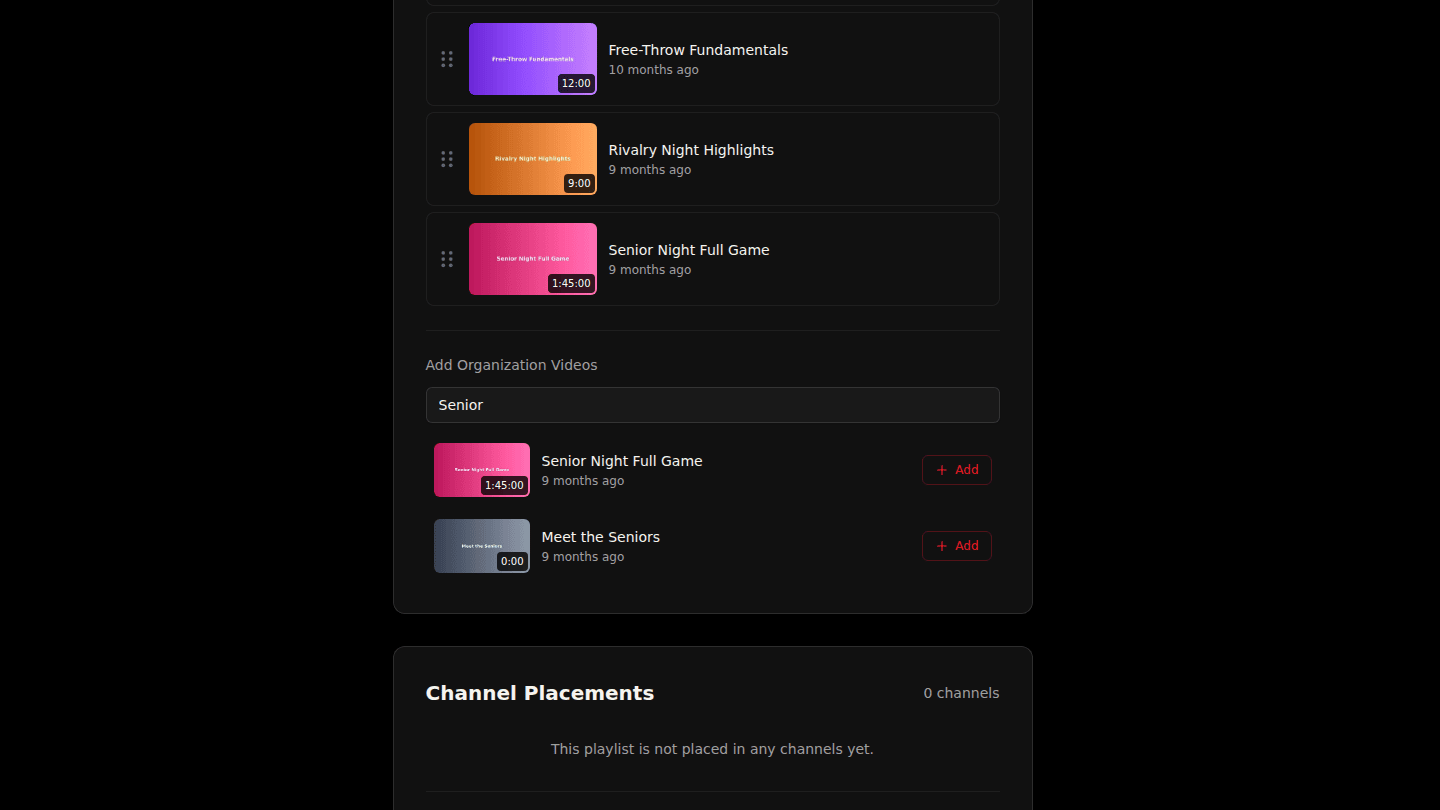Click the Meet the Seniors title
Screen dimensions: 1440x810
(601, 537)
